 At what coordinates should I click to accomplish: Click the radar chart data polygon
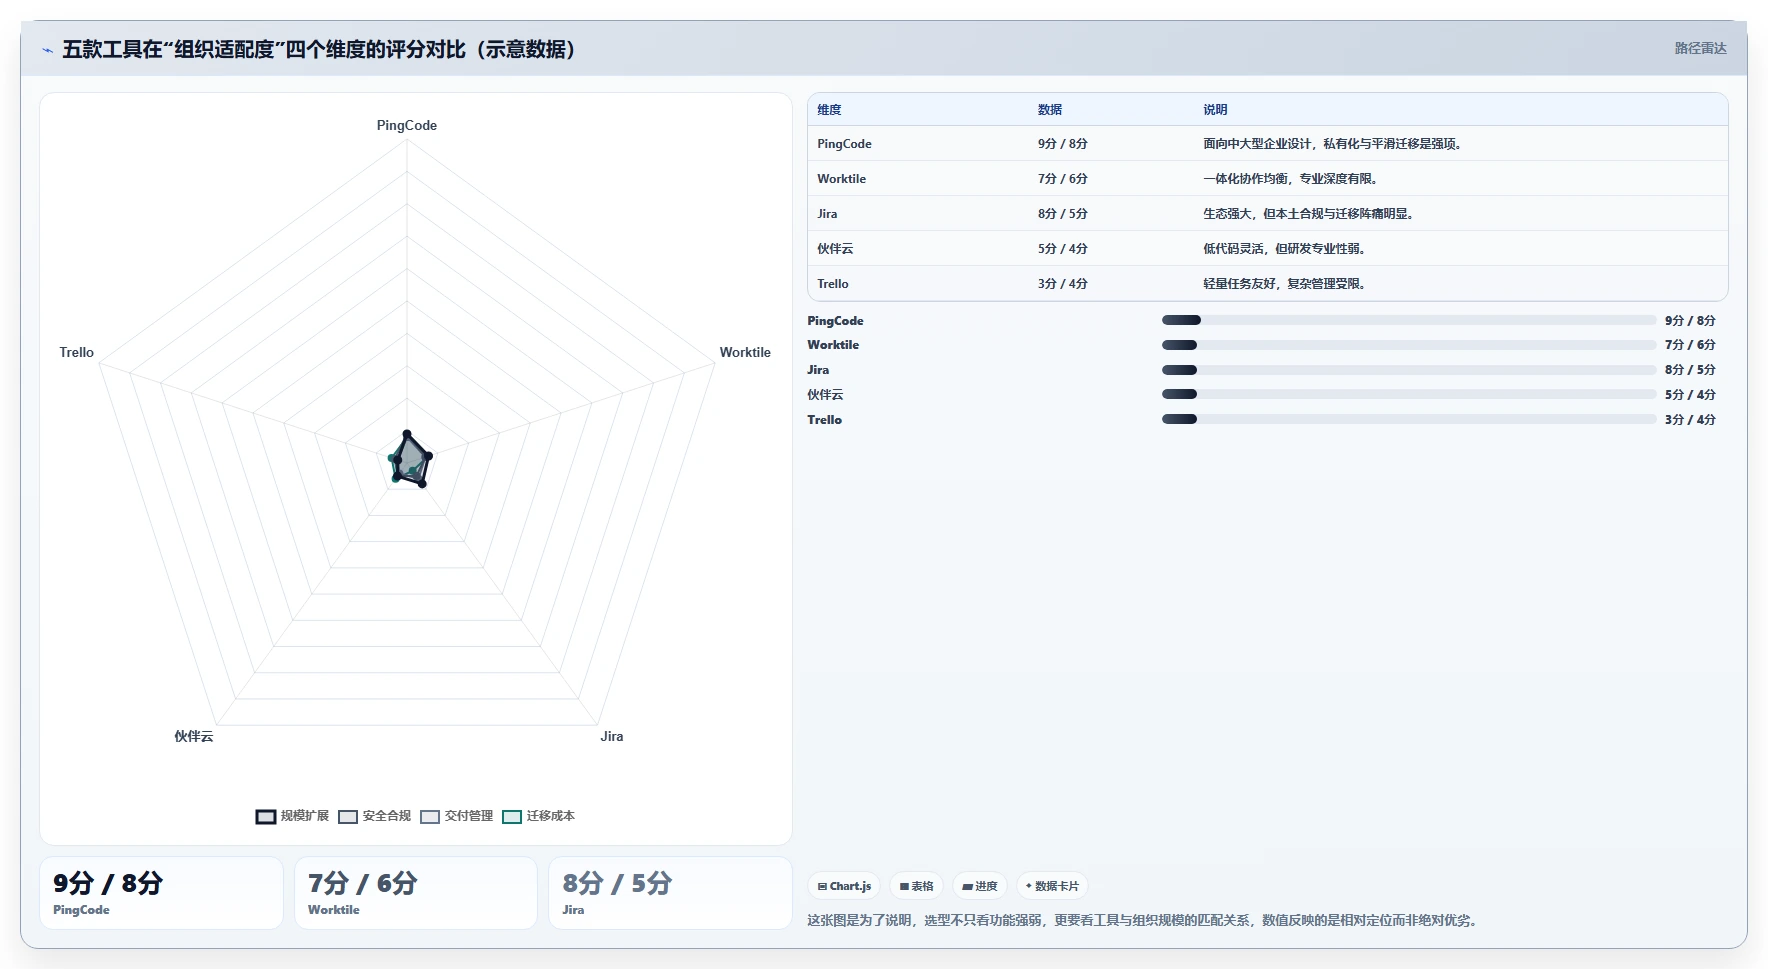coord(409,459)
